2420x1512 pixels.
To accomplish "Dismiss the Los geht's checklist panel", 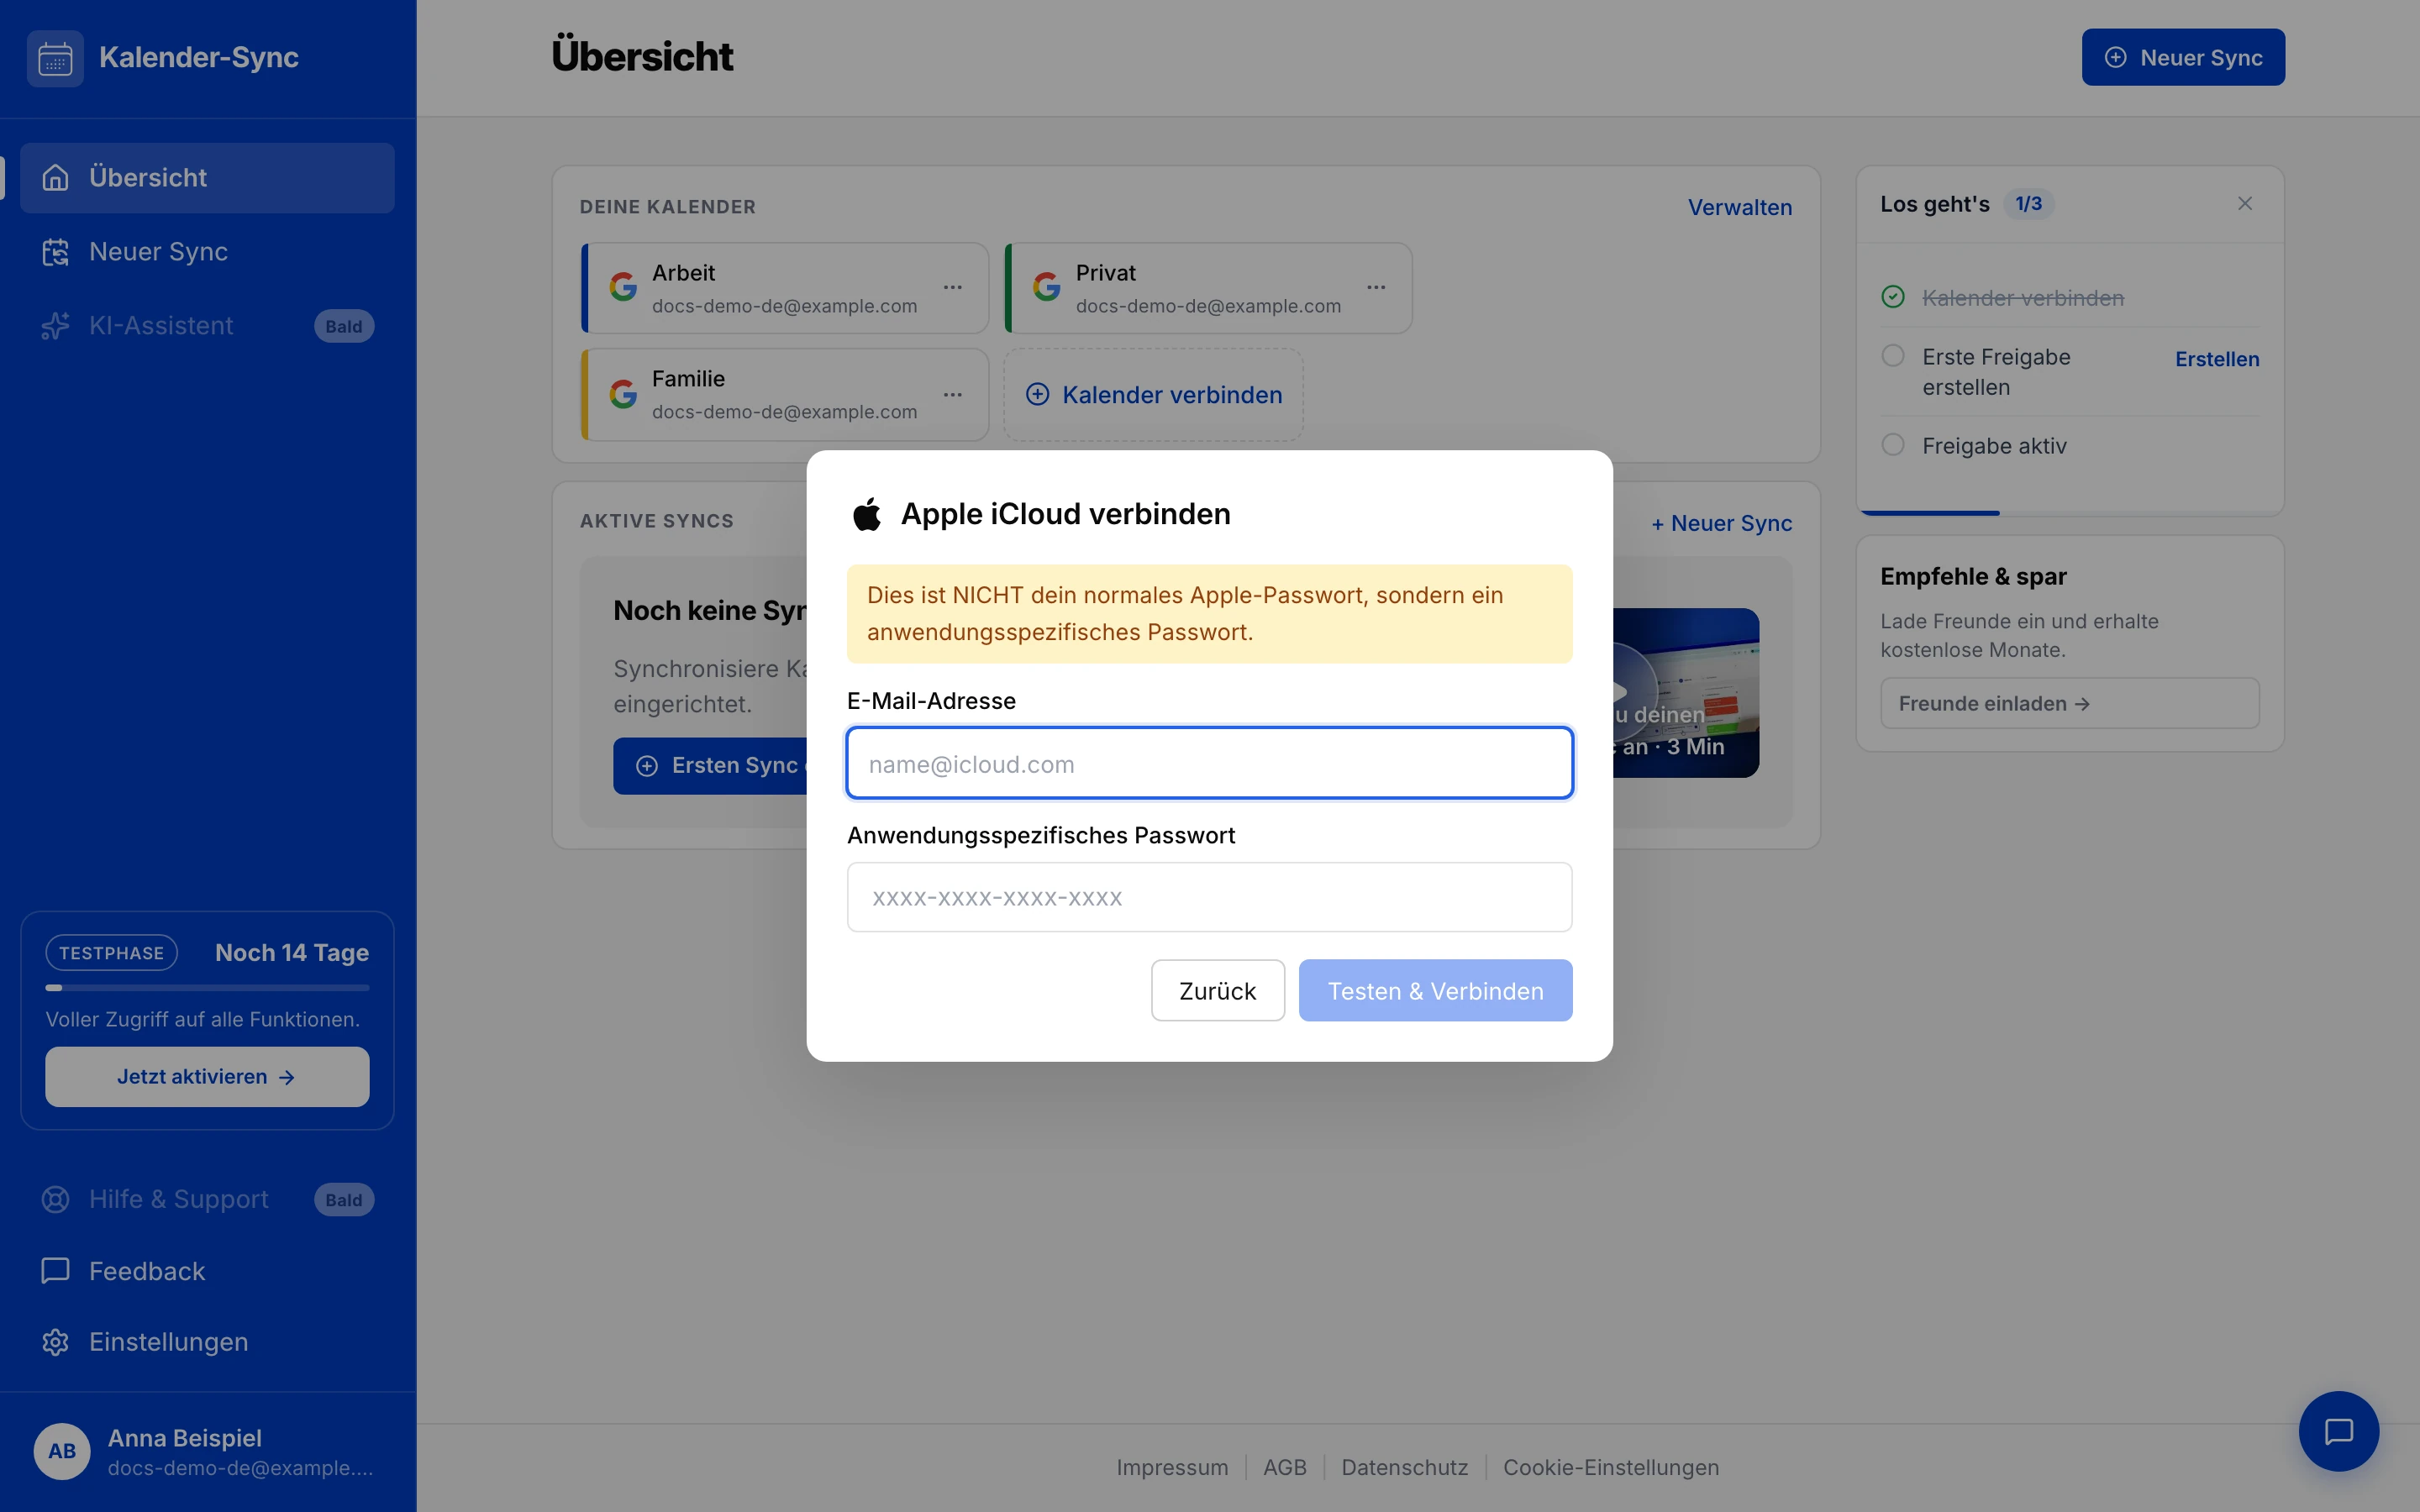I will tap(2245, 204).
